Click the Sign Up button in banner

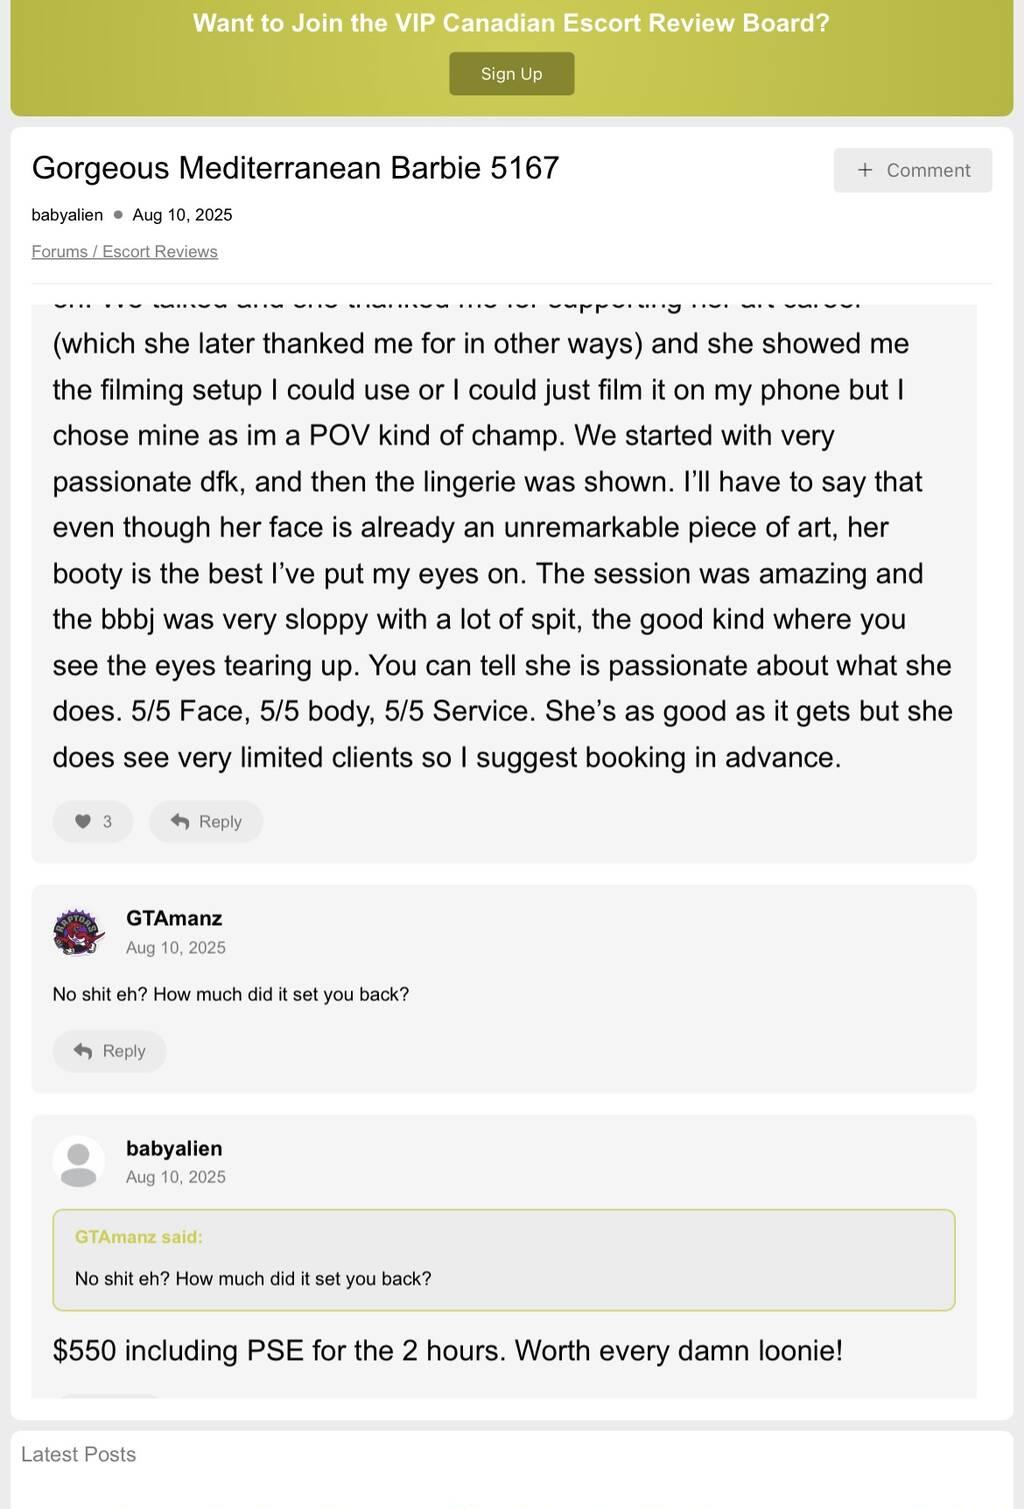point(511,74)
